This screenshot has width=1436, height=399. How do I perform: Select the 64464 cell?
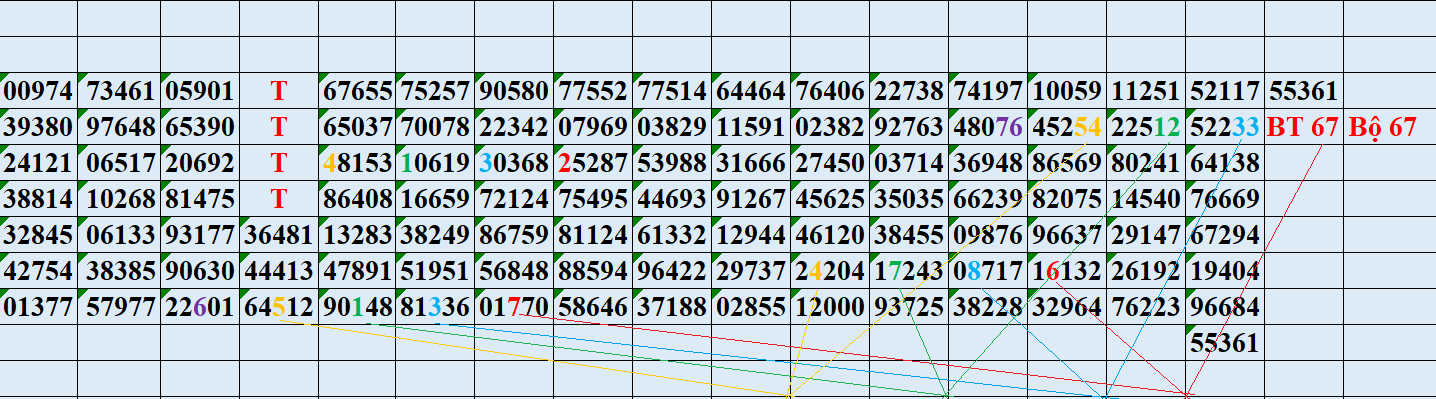coord(751,92)
